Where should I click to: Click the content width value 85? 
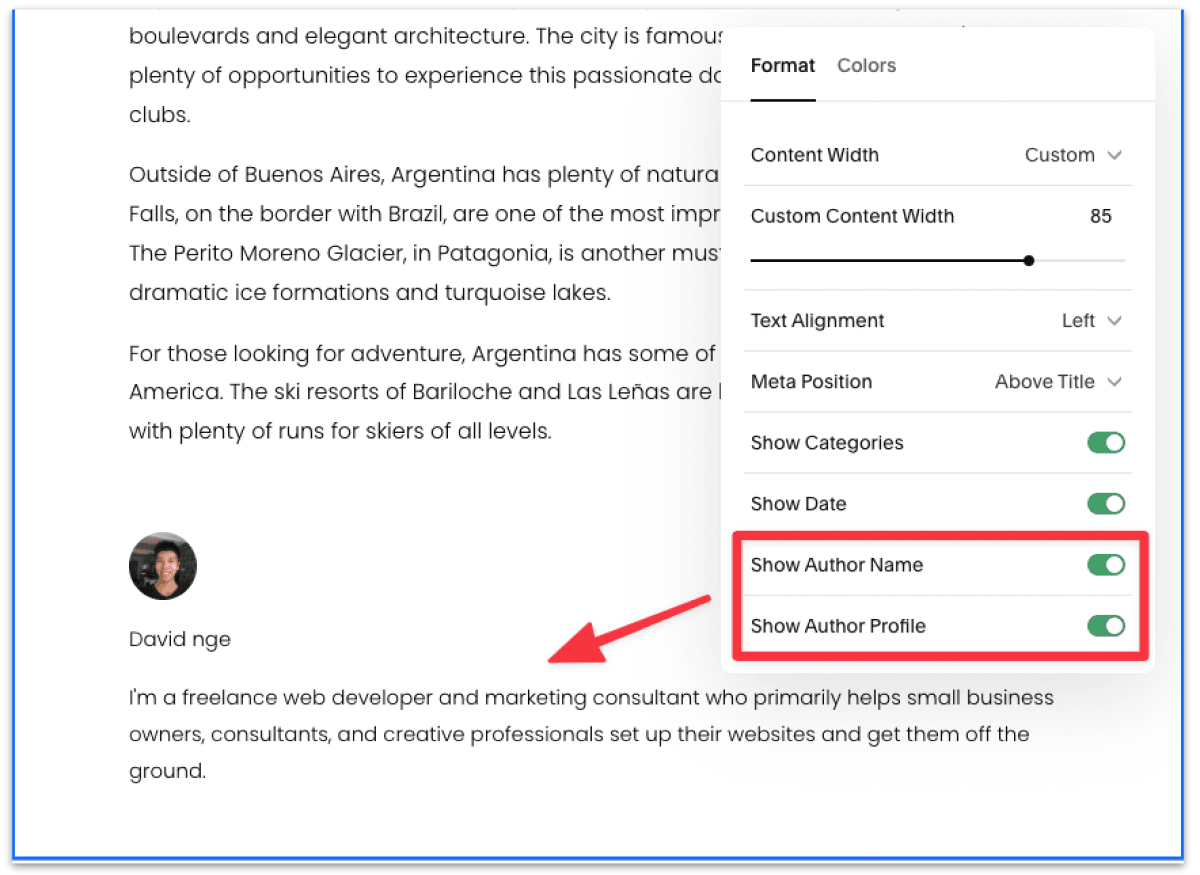(1100, 216)
